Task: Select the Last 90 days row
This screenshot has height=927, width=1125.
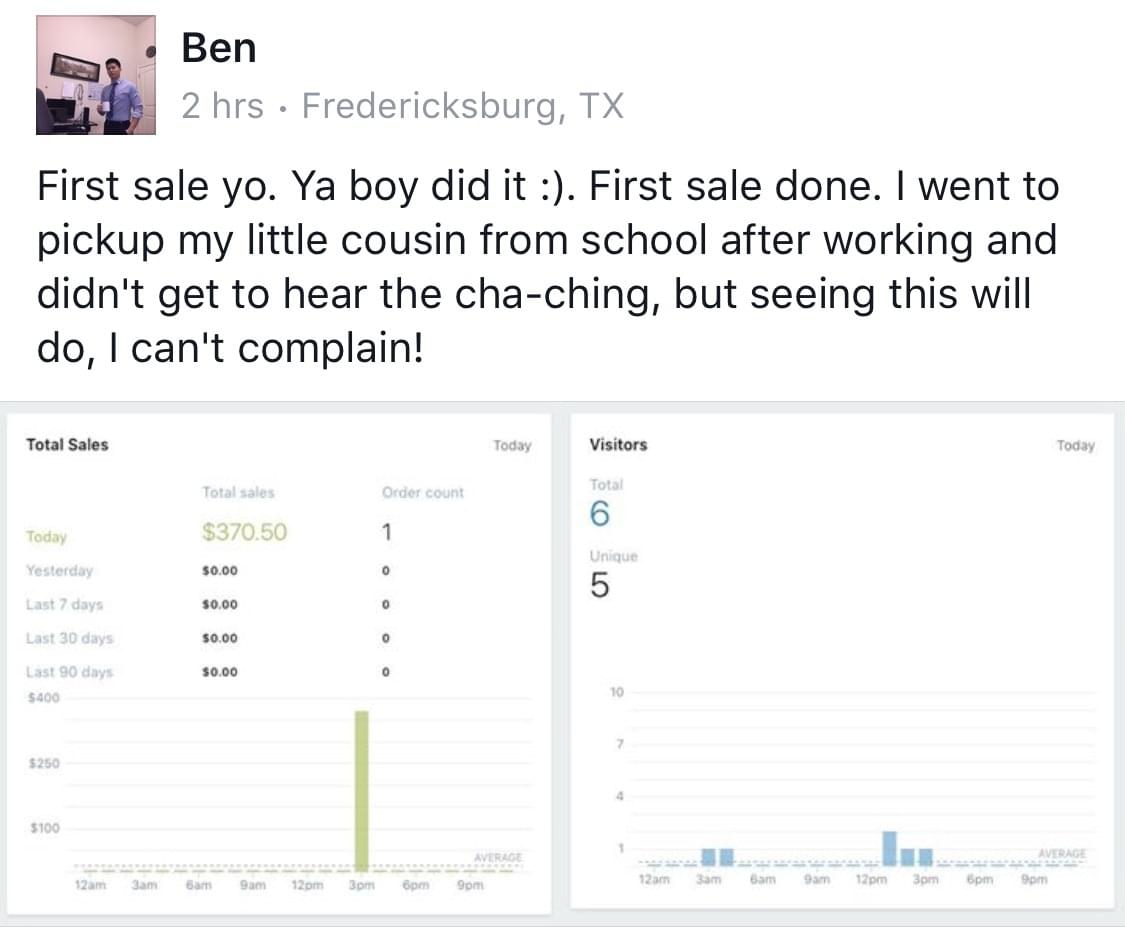Action: pyautogui.click(x=69, y=672)
